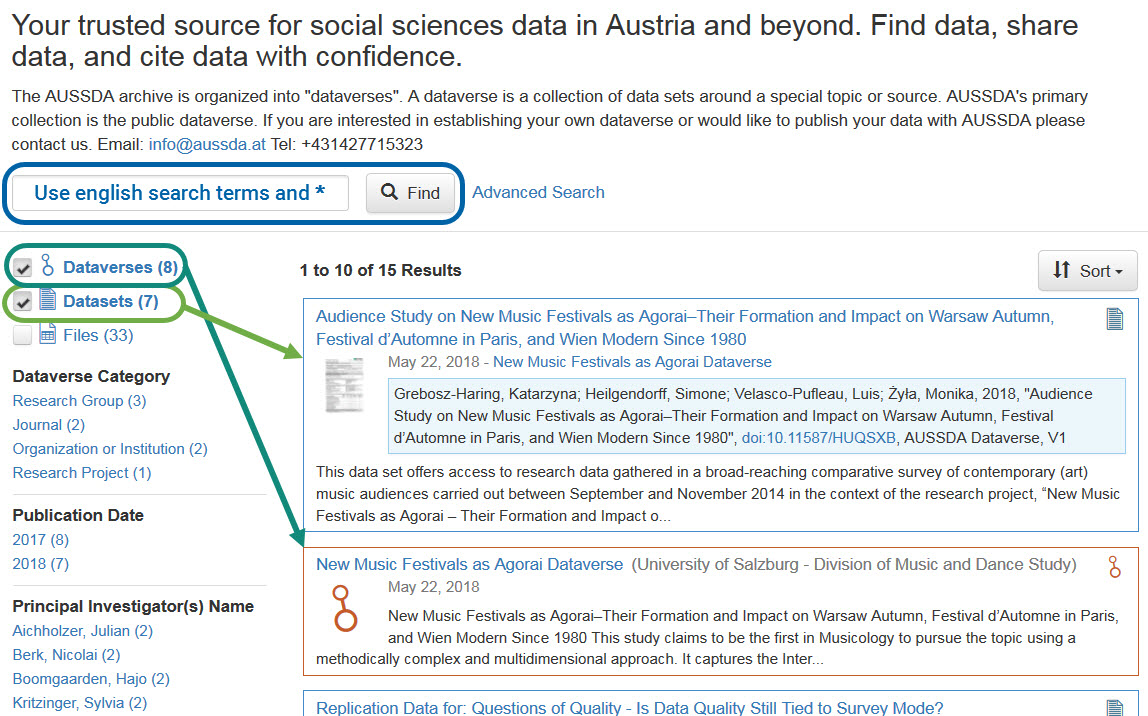Viewport: 1148px width, 716px height.
Task: Click the search terms input field
Action: (180, 192)
